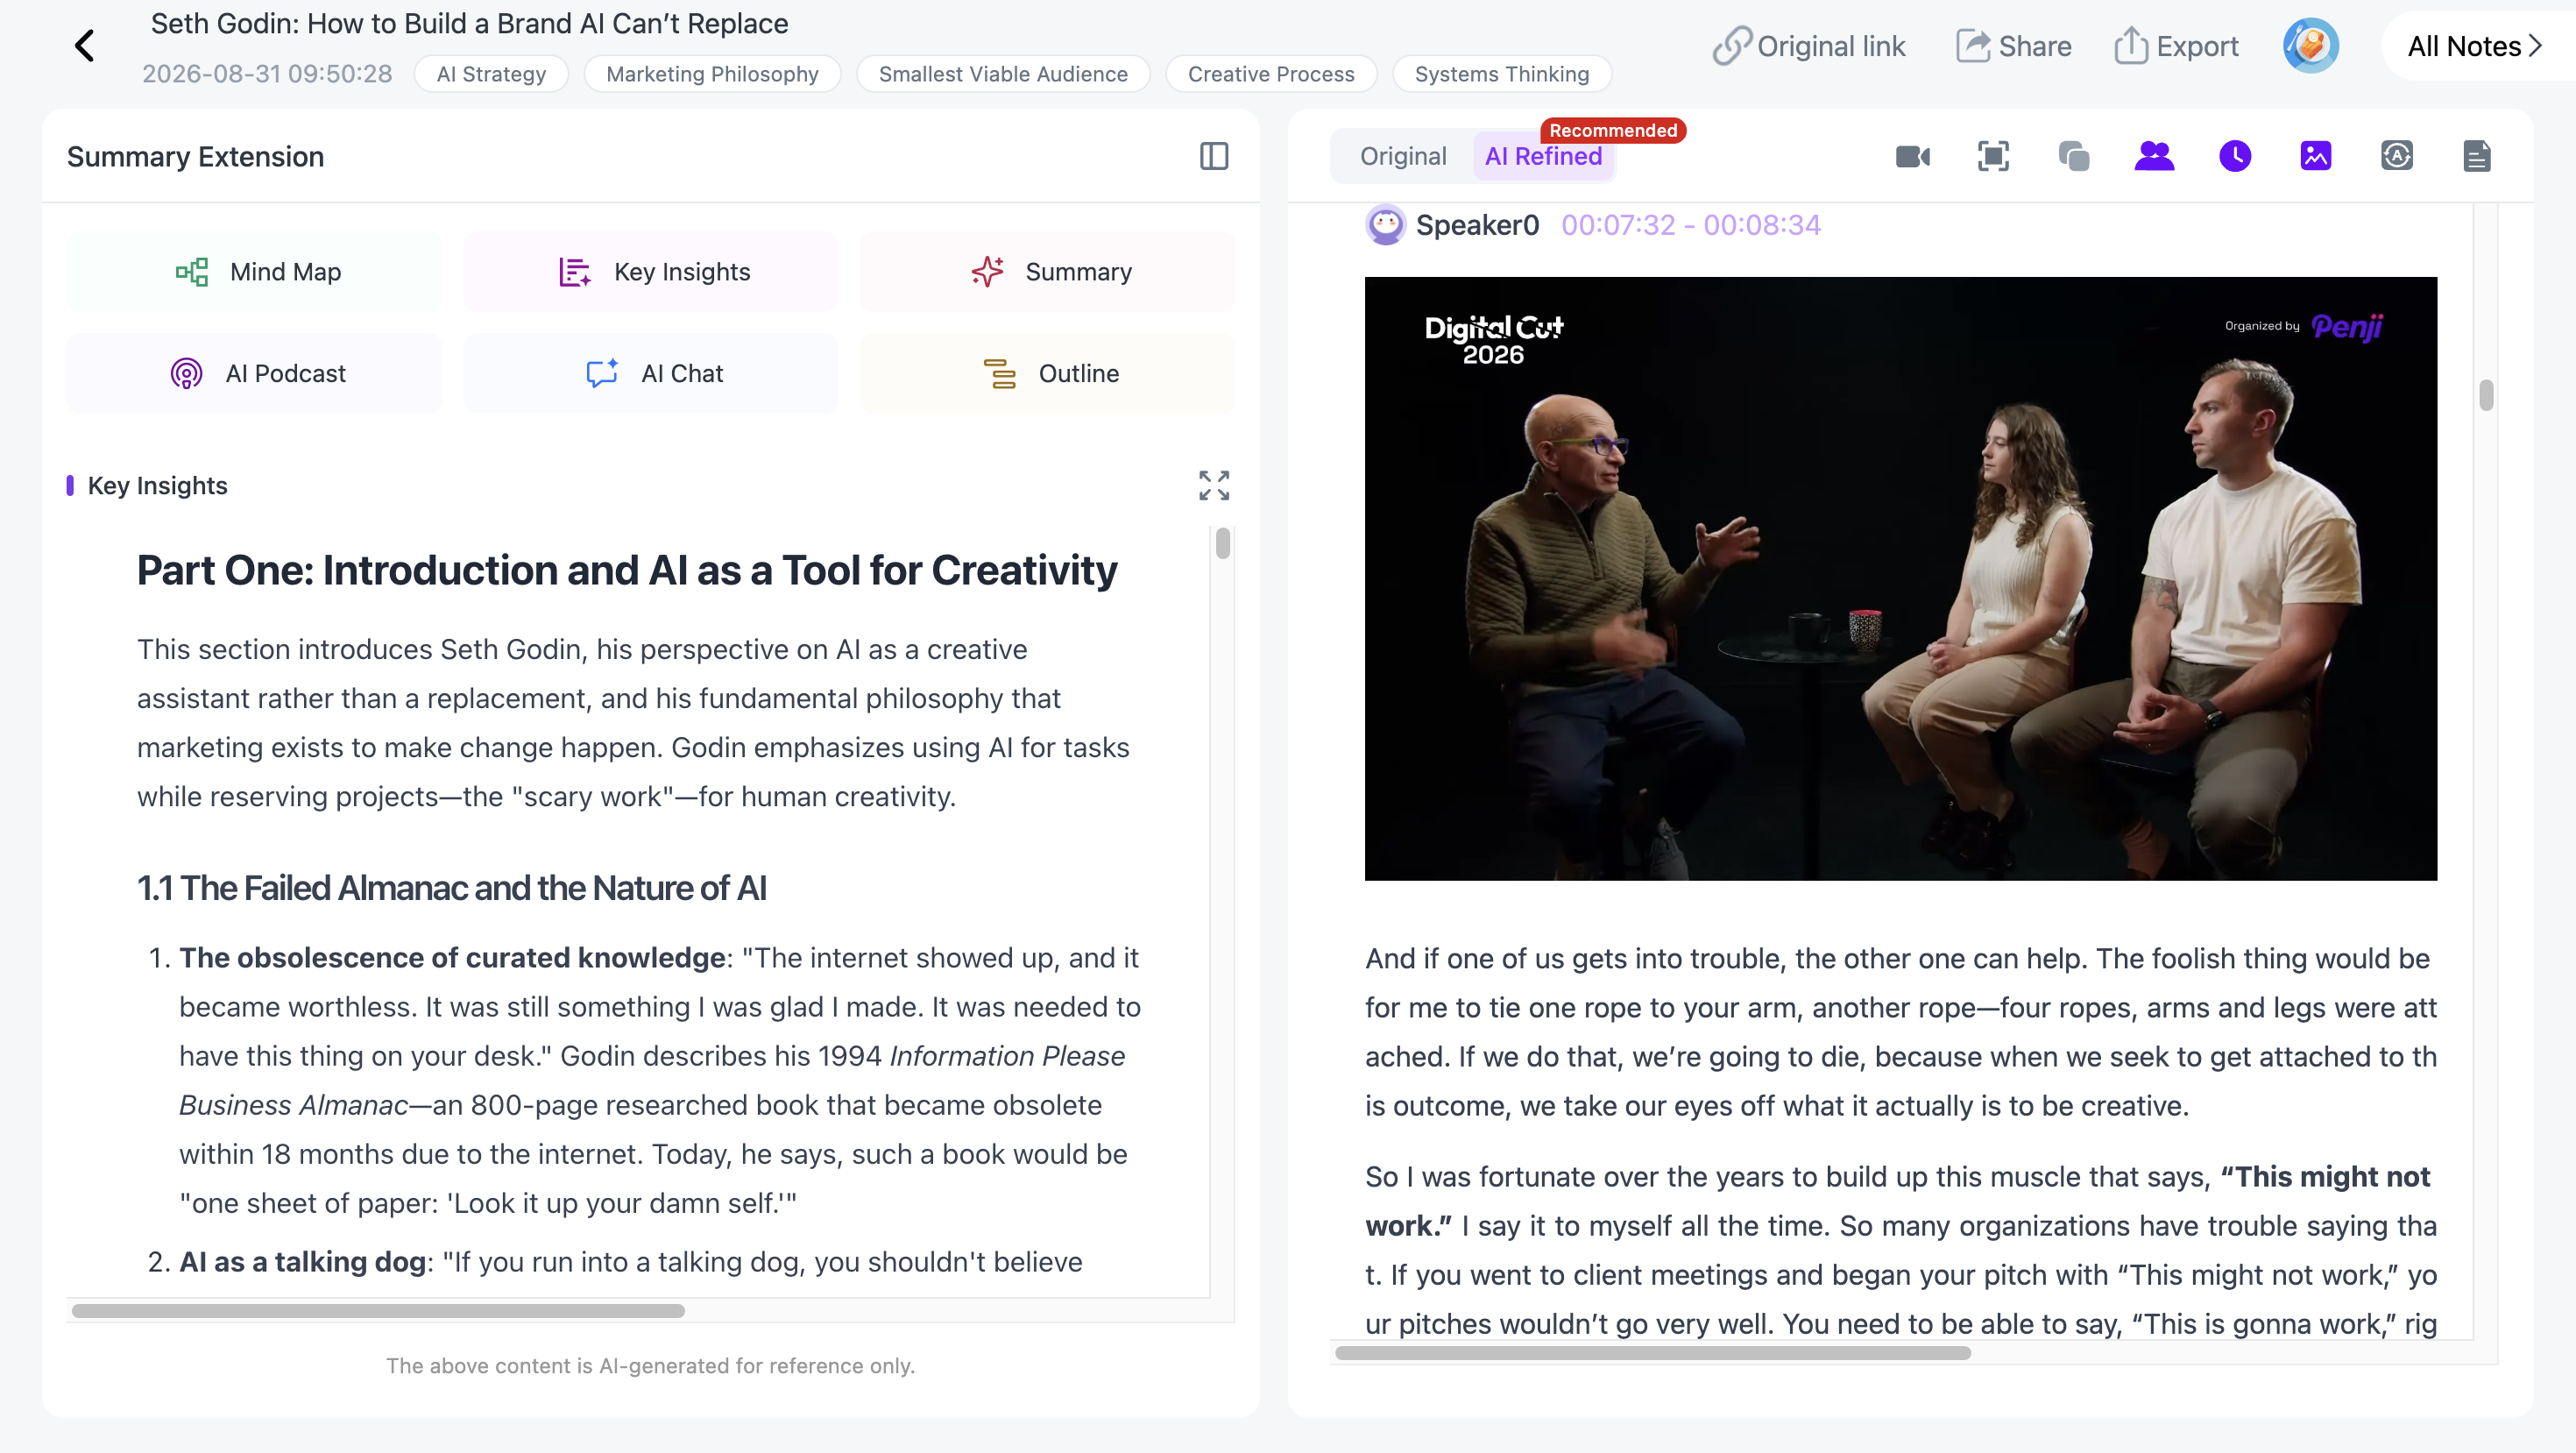
Task: Click the Key Insights panel vertical scrollbar
Action: point(1222,544)
